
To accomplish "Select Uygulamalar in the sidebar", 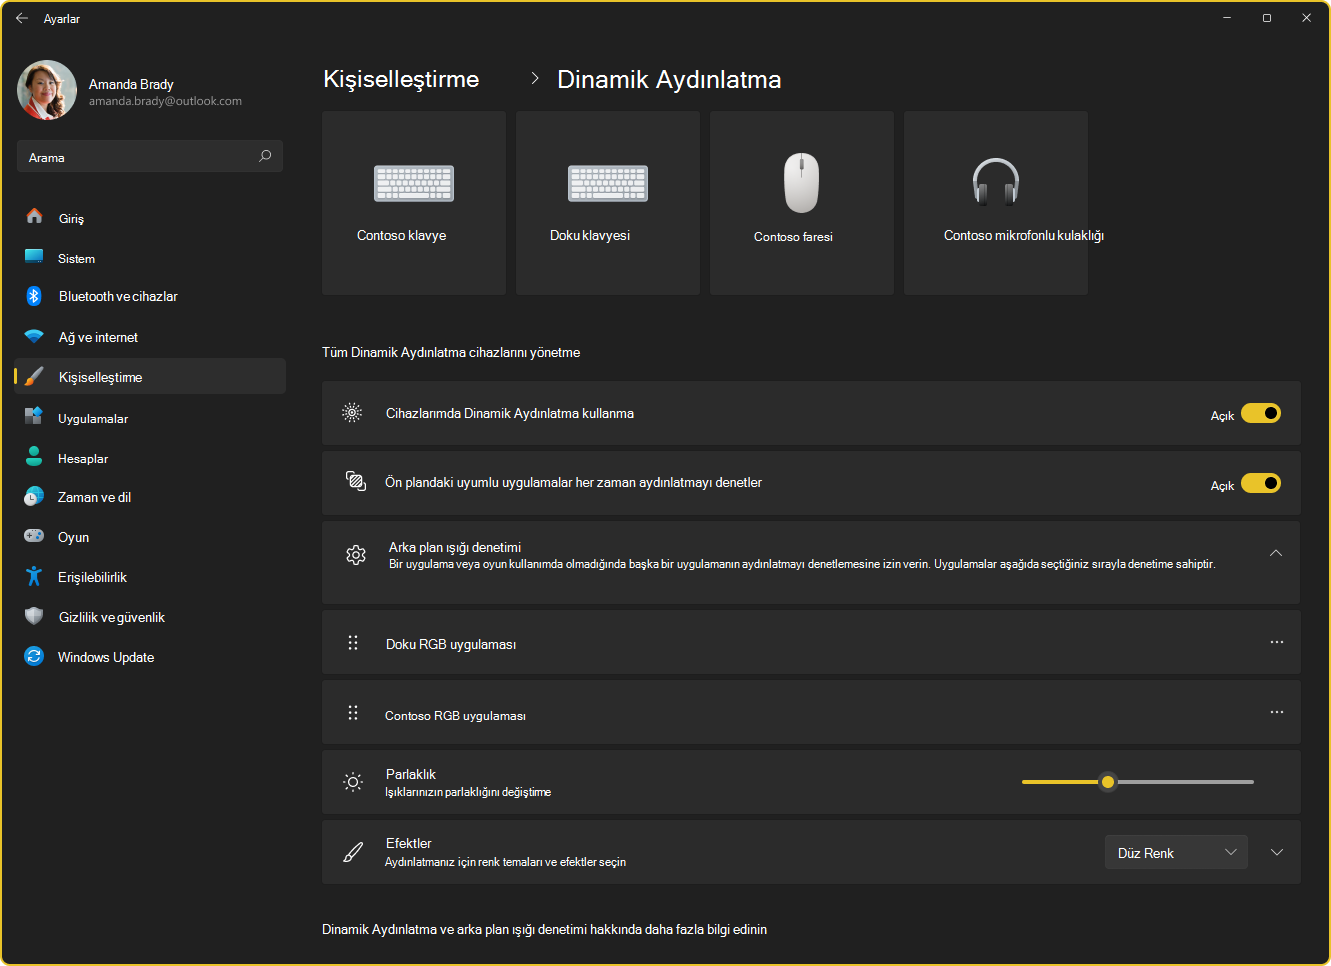I will pyautogui.click(x=150, y=418).
